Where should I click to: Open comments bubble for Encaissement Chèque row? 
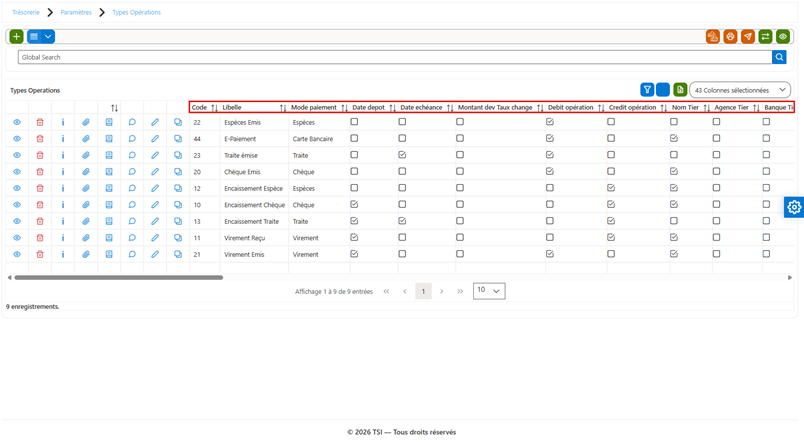[x=132, y=205]
